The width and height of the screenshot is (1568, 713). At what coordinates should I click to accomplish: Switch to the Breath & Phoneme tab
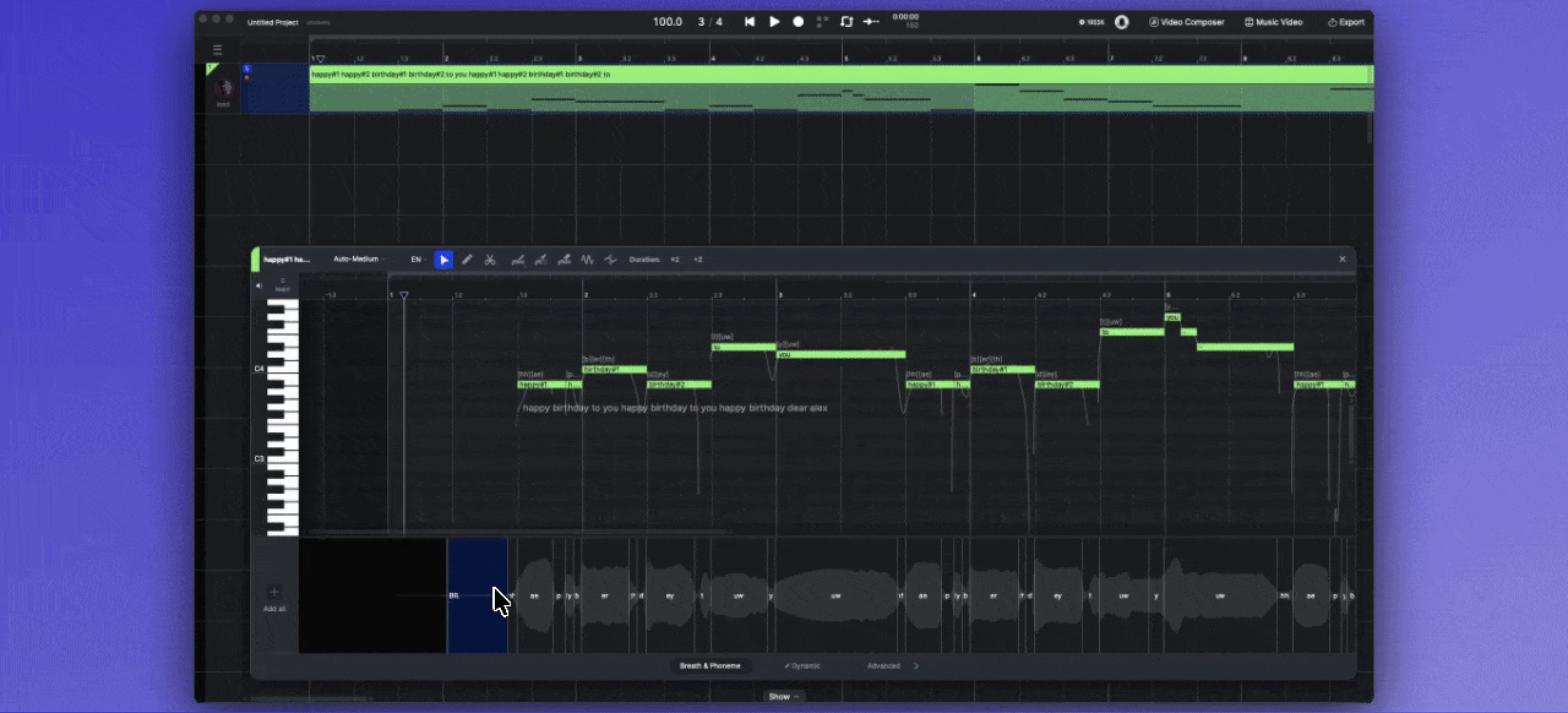coord(710,666)
